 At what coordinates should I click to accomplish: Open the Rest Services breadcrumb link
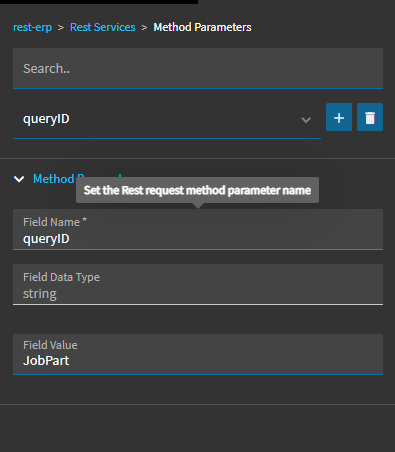click(x=103, y=27)
